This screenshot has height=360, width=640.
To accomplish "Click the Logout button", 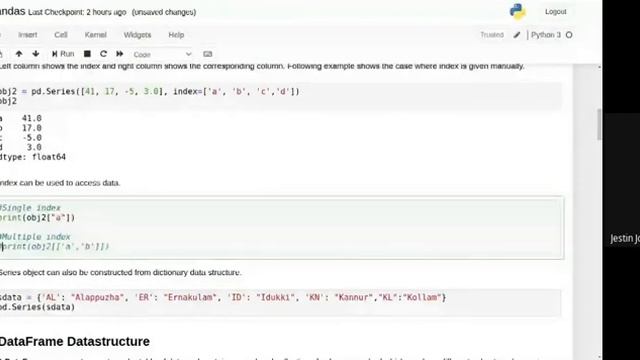I will tap(556, 12).
